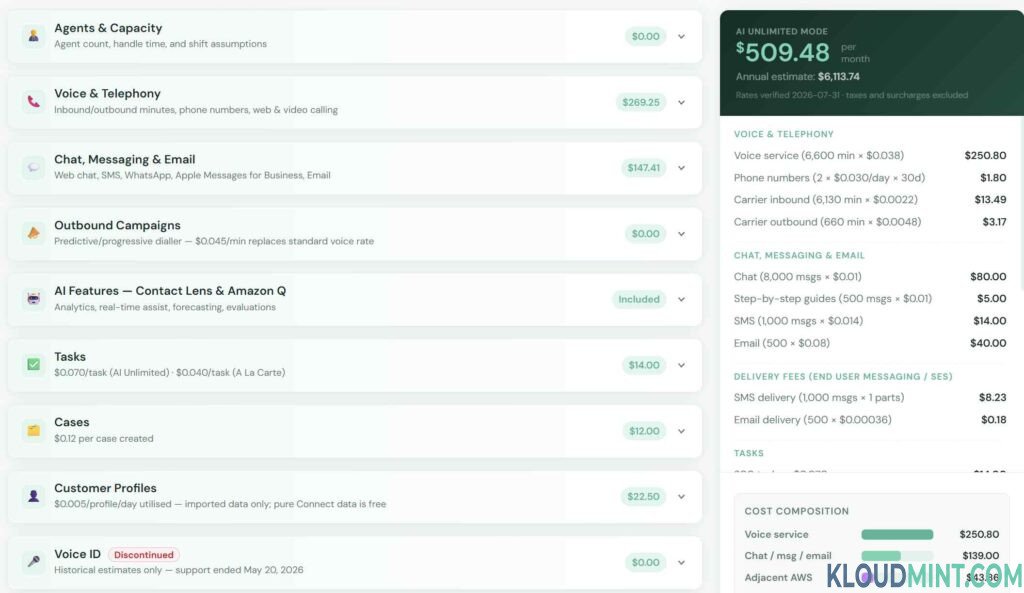Click the Cases heading

72,423
